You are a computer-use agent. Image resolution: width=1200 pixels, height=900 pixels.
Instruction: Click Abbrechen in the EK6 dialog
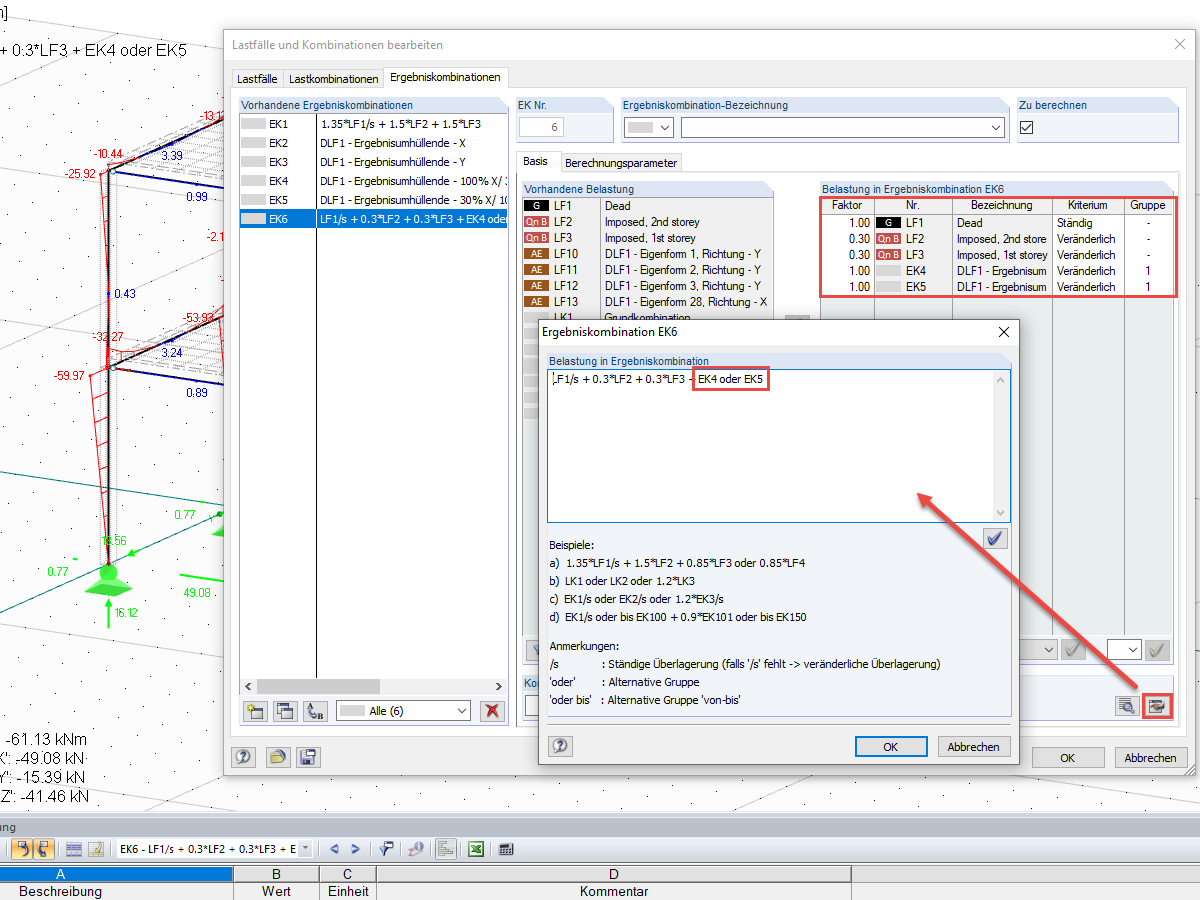[x=974, y=747]
